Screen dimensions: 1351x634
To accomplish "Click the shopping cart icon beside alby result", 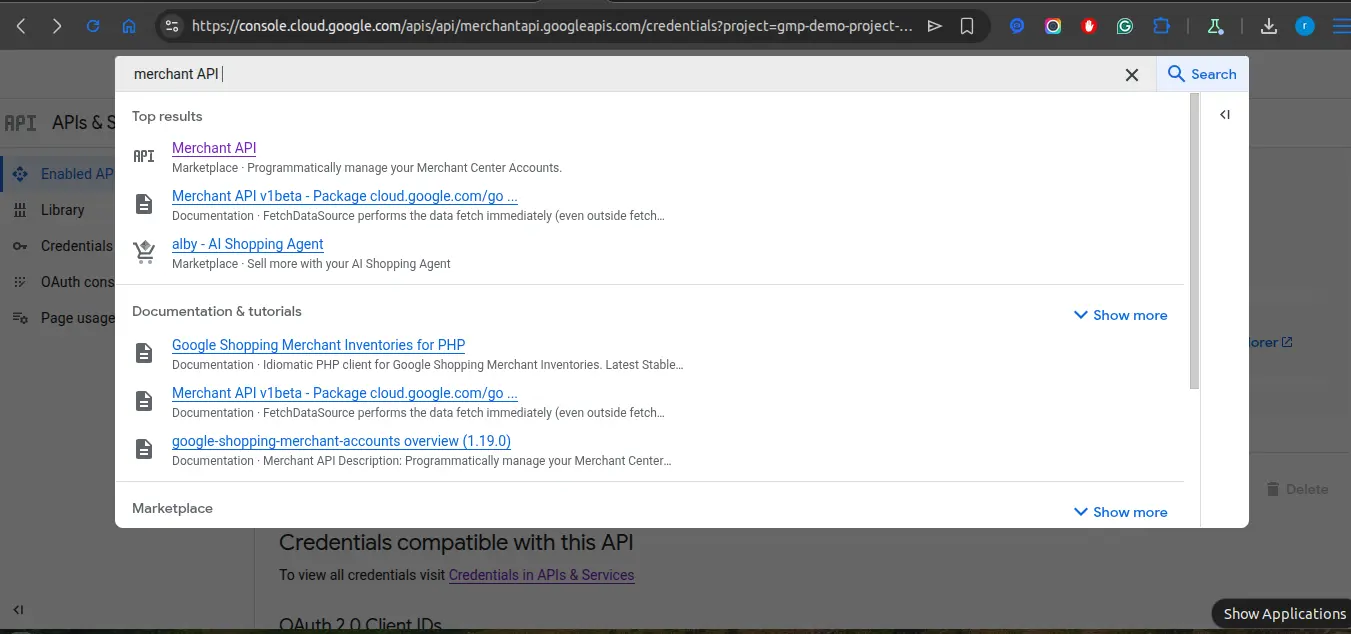I will click(144, 252).
